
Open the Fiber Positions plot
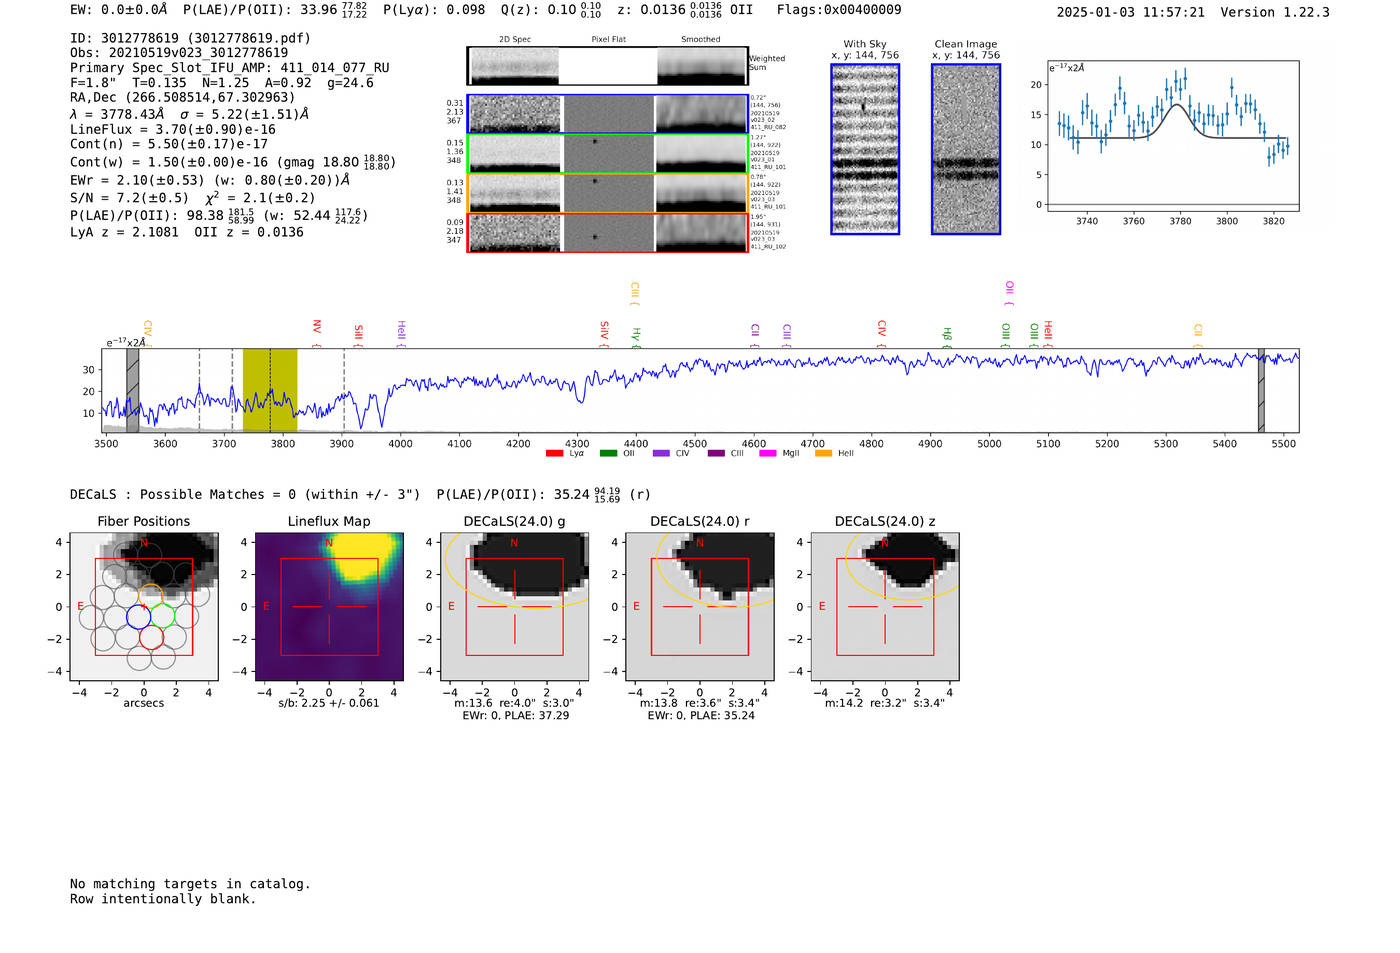tap(144, 606)
